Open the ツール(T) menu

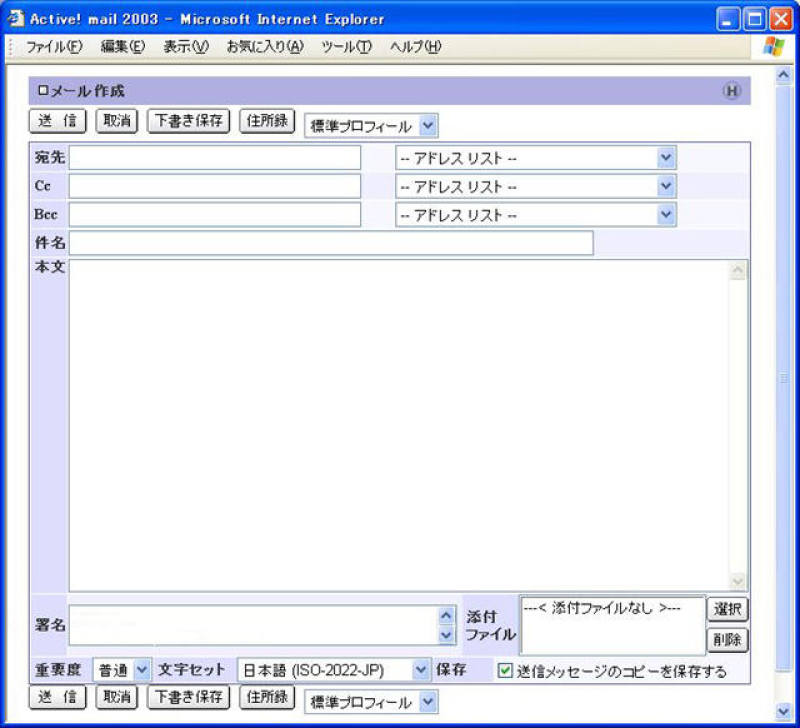pyautogui.click(x=346, y=47)
